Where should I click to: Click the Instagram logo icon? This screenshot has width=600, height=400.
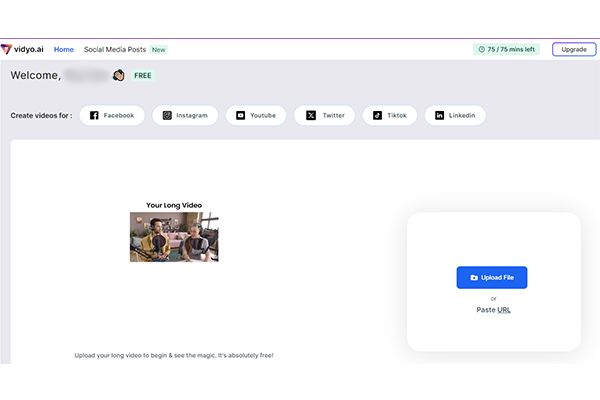pyautogui.click(x=167, y=115)
